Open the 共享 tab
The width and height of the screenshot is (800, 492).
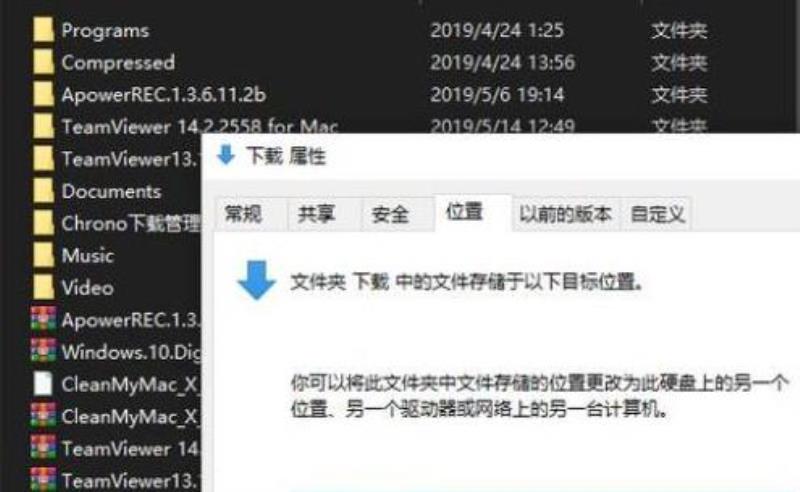(317, 214)
